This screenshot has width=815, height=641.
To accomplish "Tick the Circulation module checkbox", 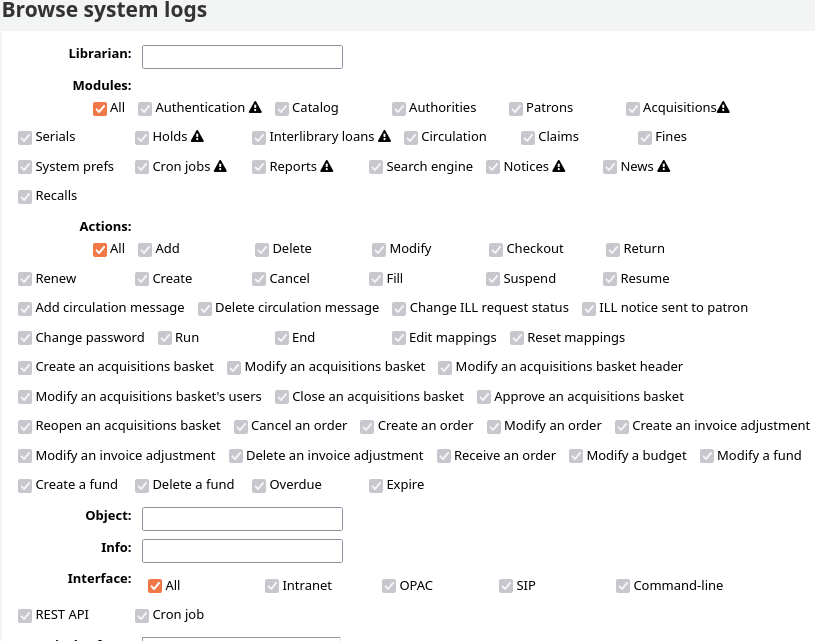I will coord(411,137).
